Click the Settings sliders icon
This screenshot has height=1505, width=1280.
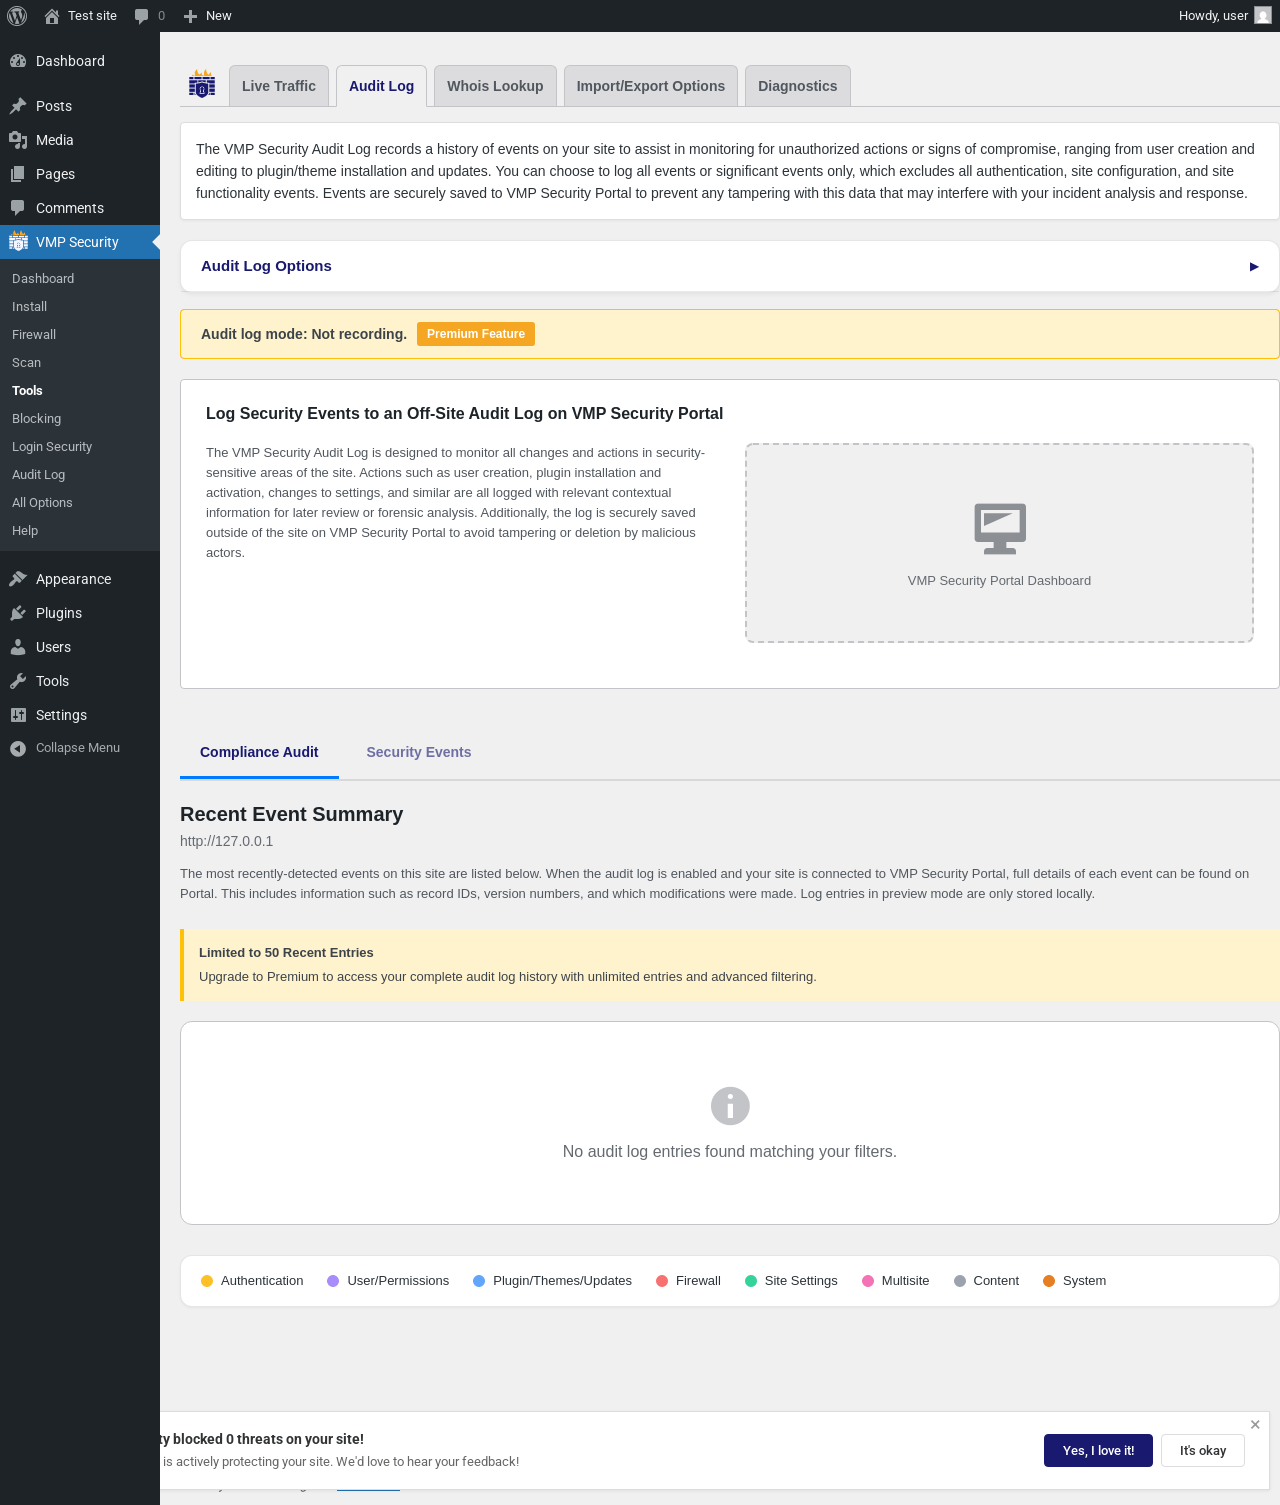pos(18,715)
